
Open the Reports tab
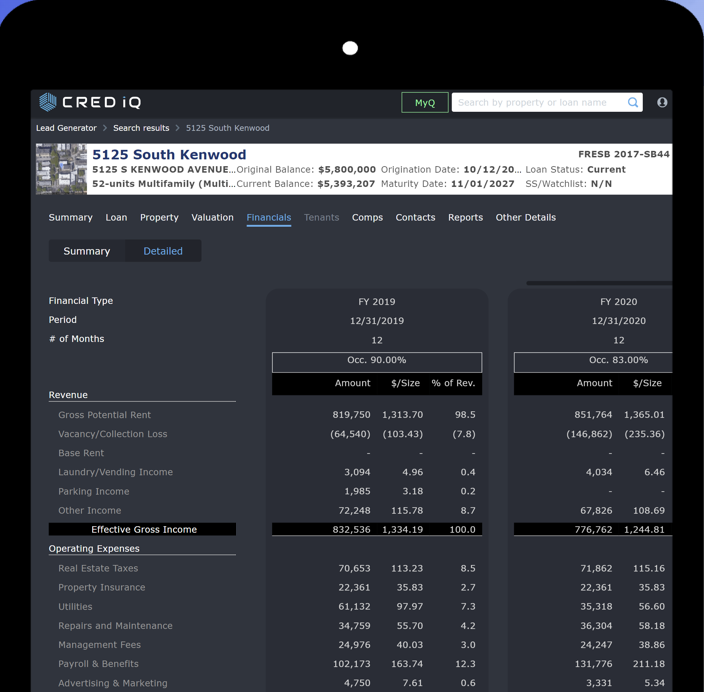pos(465,217)
